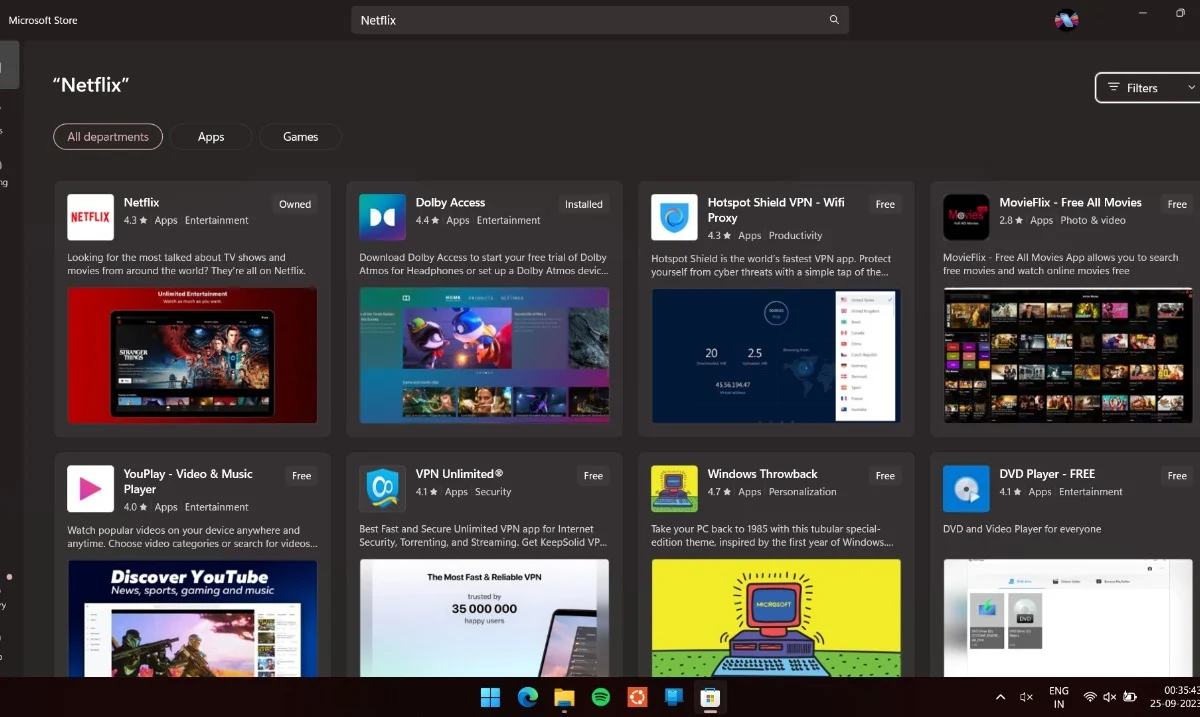Select the All departments filter
1200x717 pixels.
point(108,137)
